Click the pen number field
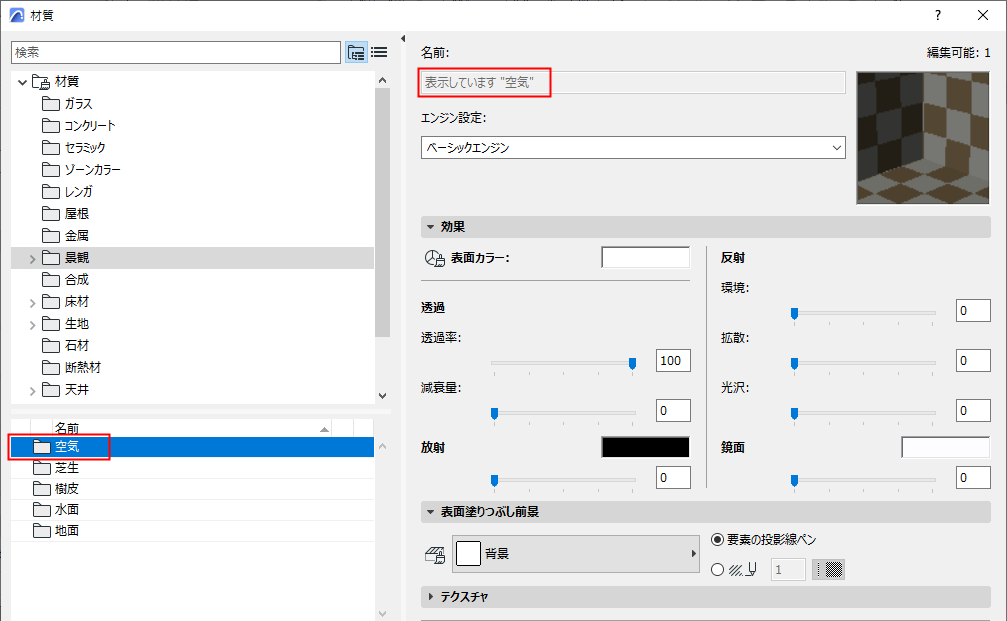This screenshot has width=1007, height=621. tap(788, 570)
